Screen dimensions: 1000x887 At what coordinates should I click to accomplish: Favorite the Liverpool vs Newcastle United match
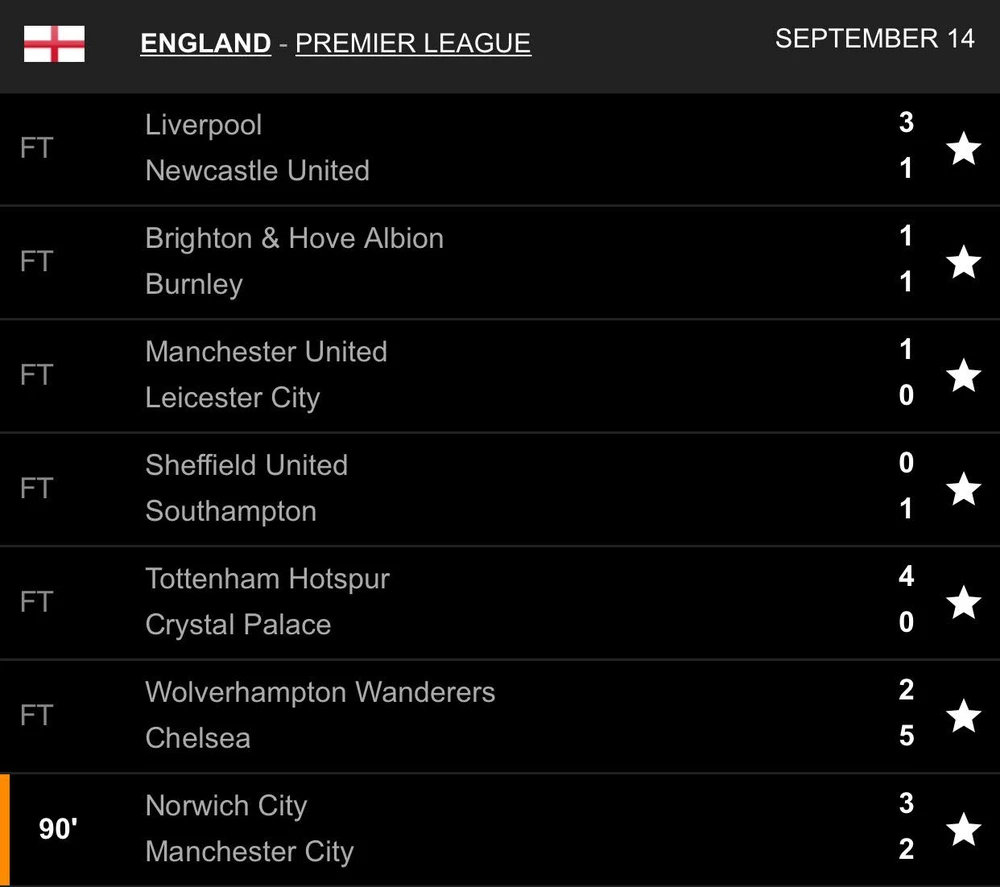963,149
